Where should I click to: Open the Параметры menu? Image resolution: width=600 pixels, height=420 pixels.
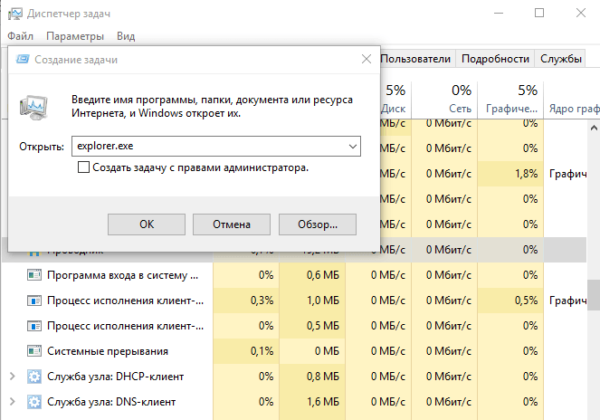[75, 36]
